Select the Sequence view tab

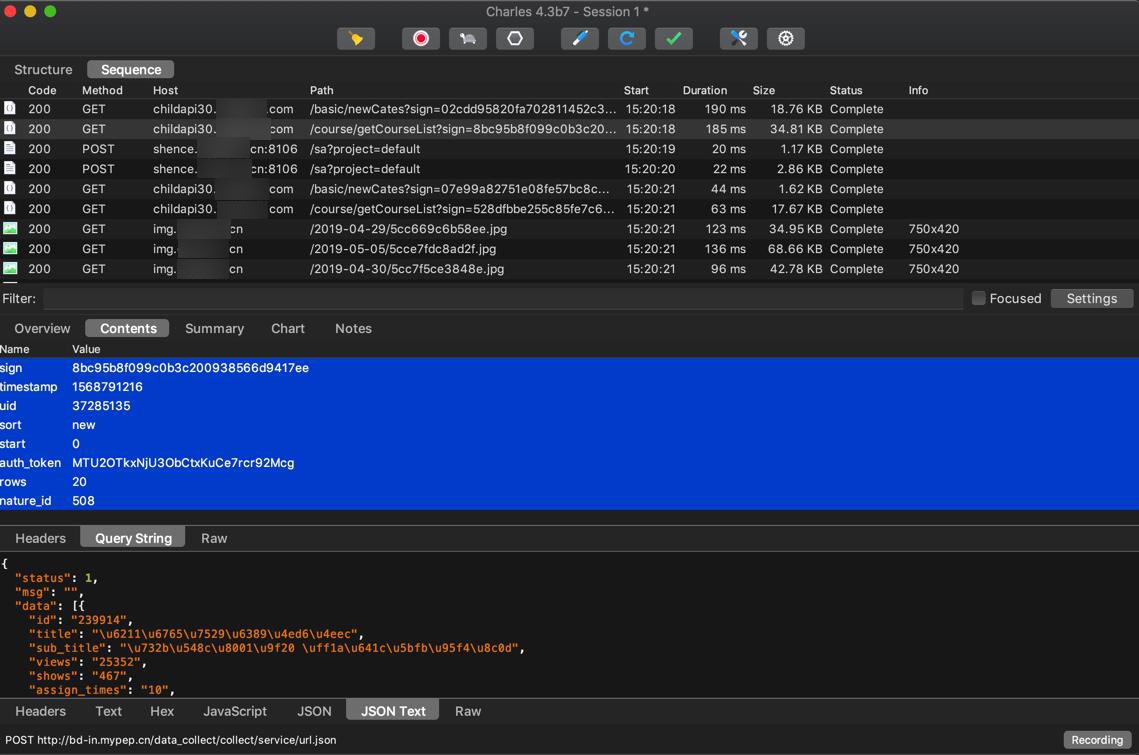tap(131, 70)
